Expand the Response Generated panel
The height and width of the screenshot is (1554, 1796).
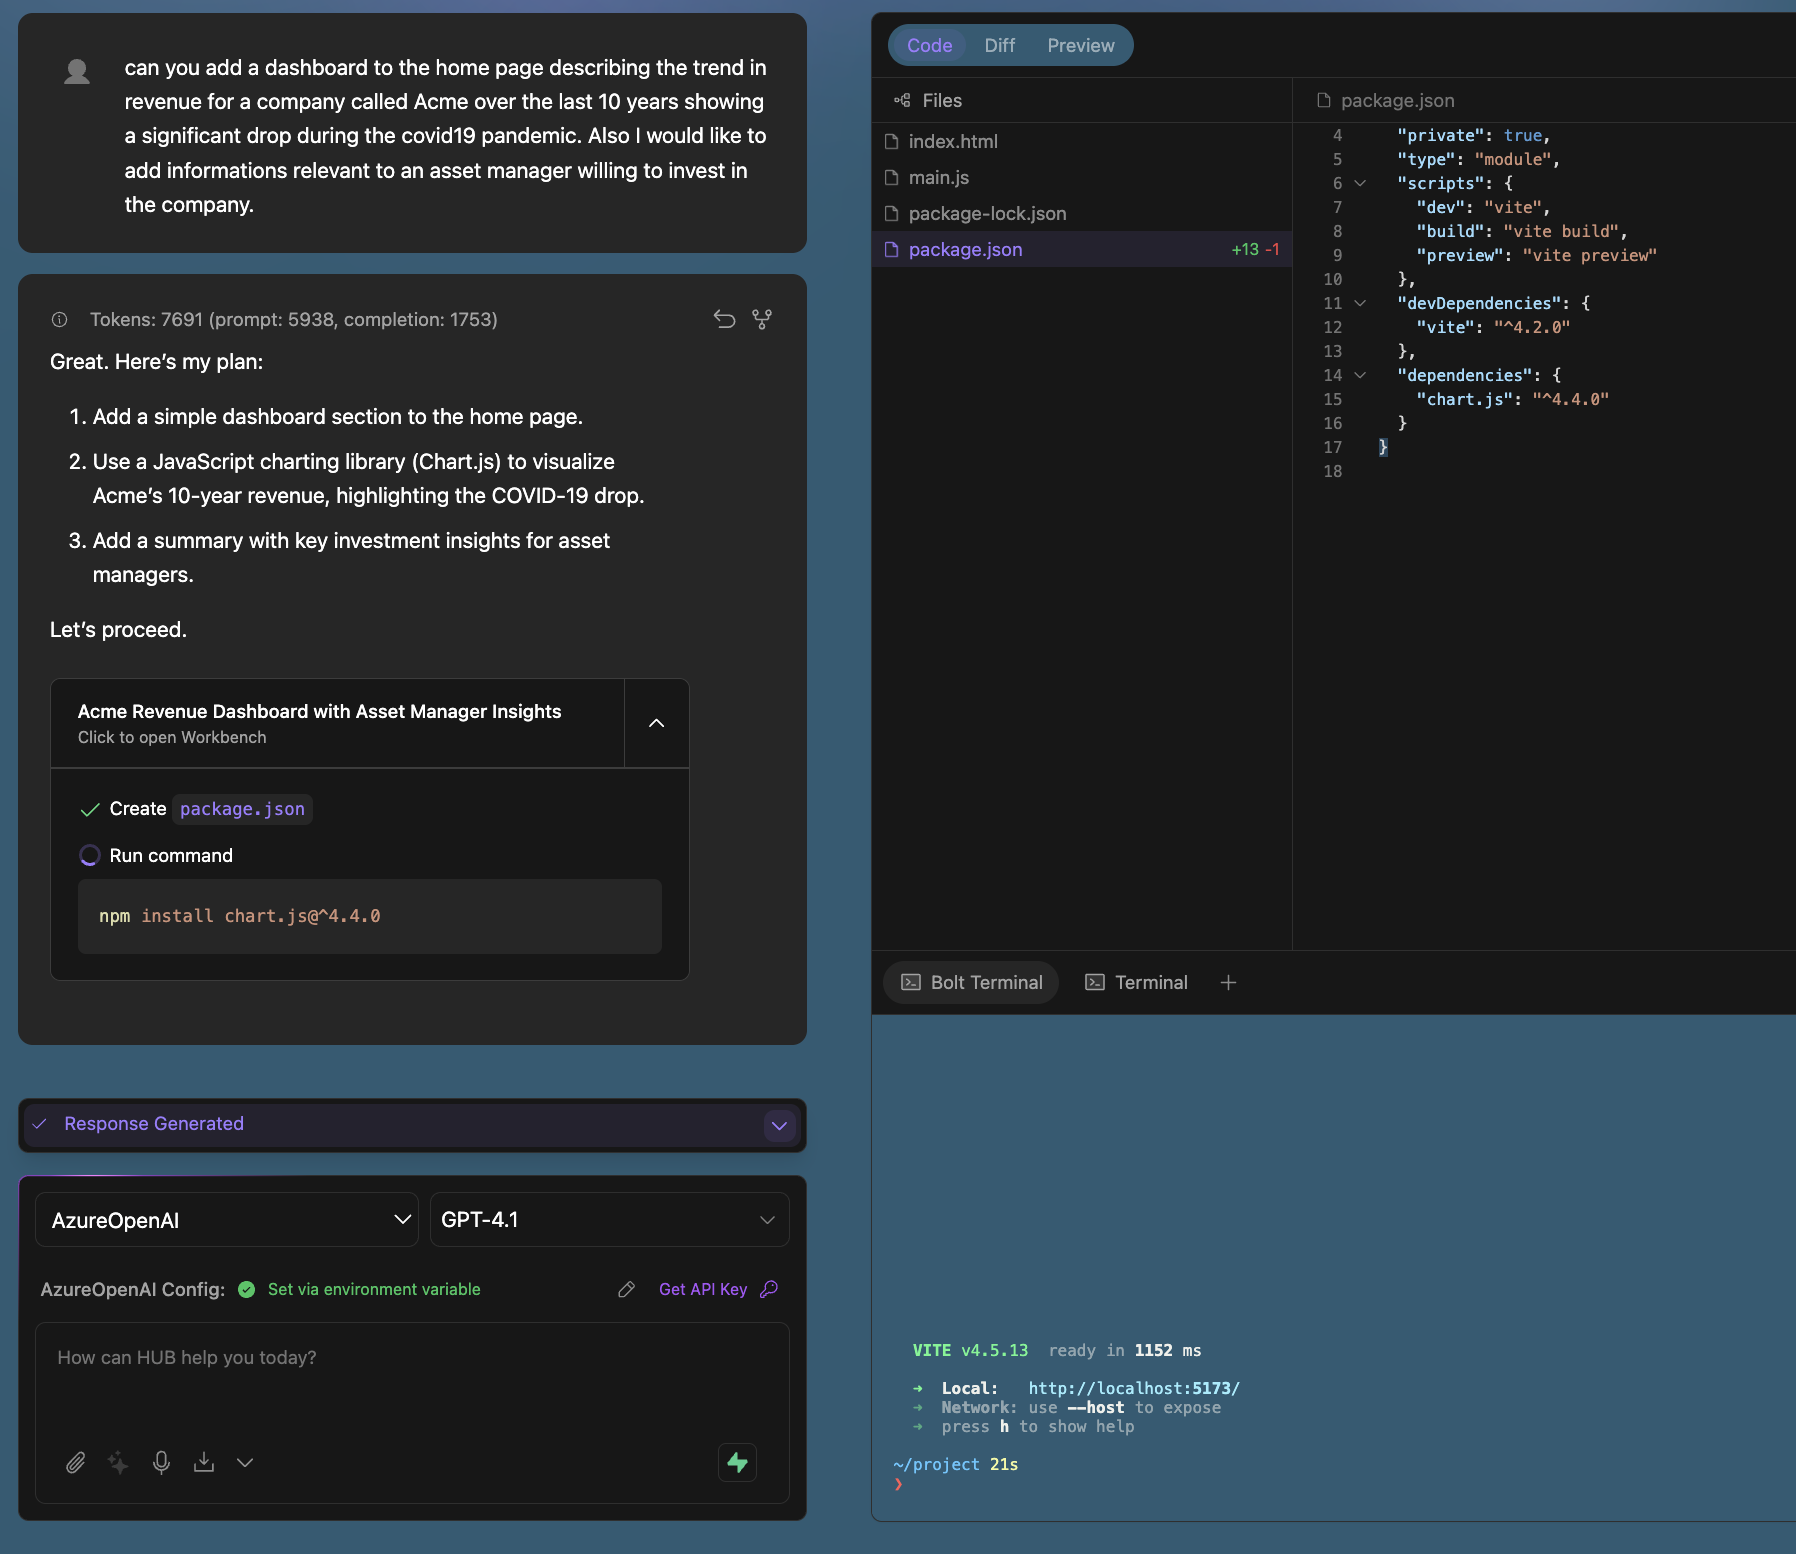pos(780,1125)
